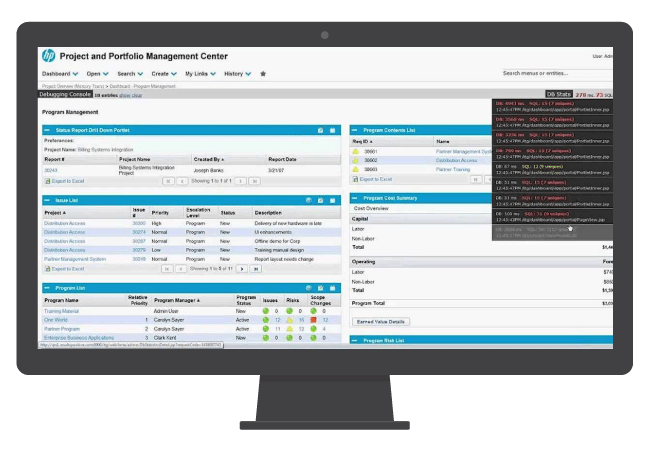Open Training Material program link
This screenshot has width=650, height=450.
(61, 311)
